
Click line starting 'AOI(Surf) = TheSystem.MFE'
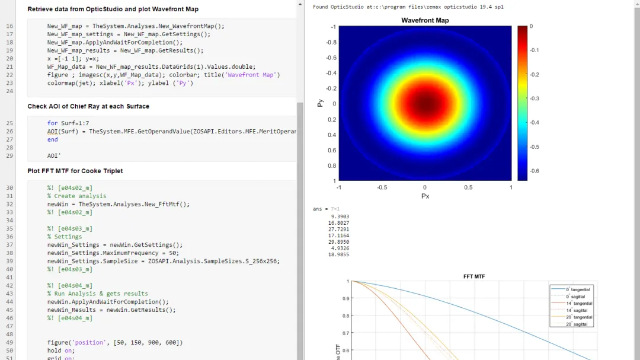click(171, 131)
